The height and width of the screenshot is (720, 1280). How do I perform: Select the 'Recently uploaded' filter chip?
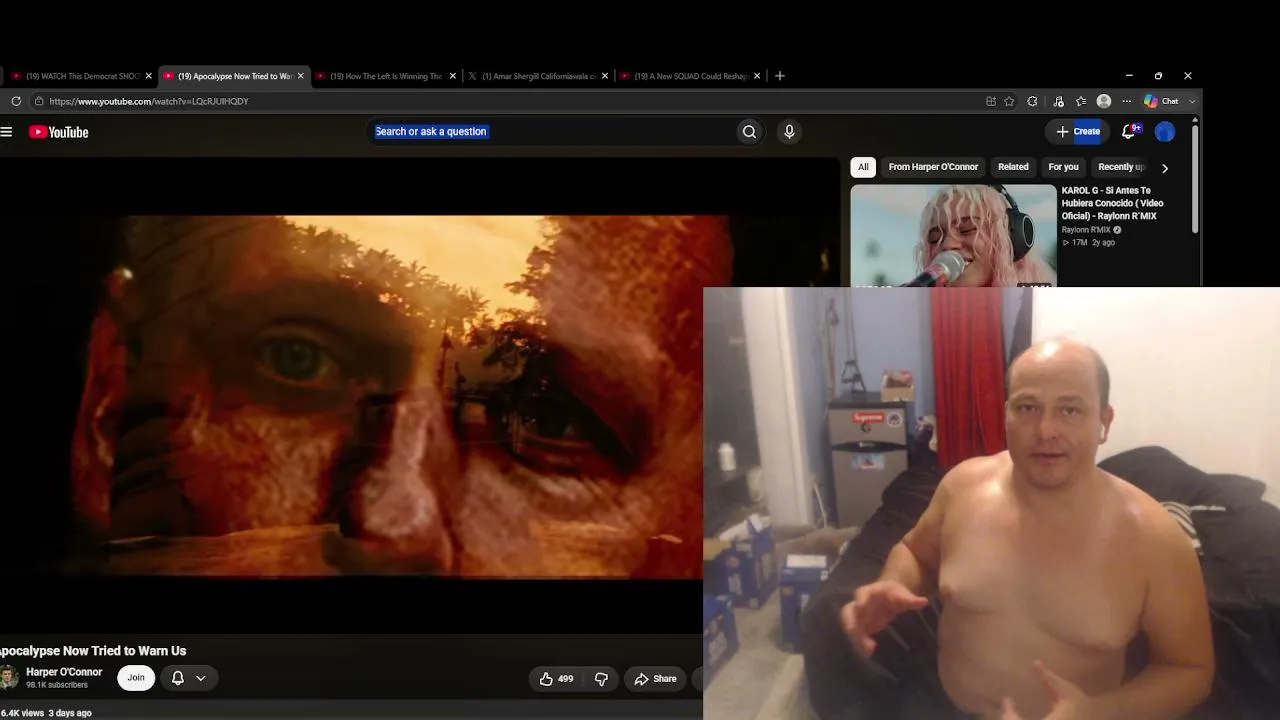1121,167
